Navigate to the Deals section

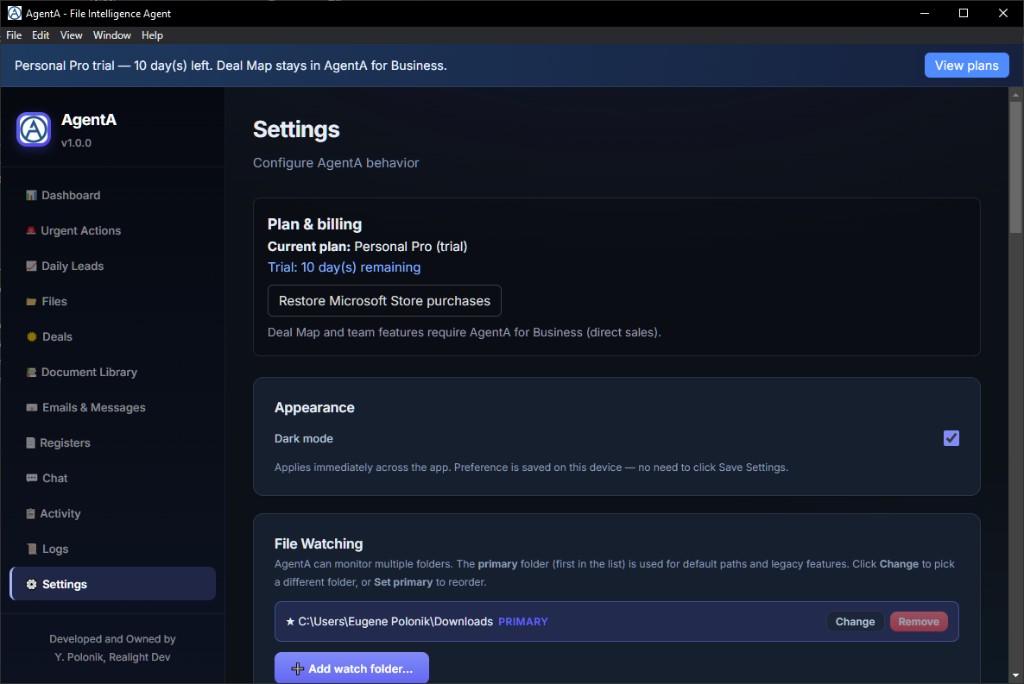click(112, 336)
